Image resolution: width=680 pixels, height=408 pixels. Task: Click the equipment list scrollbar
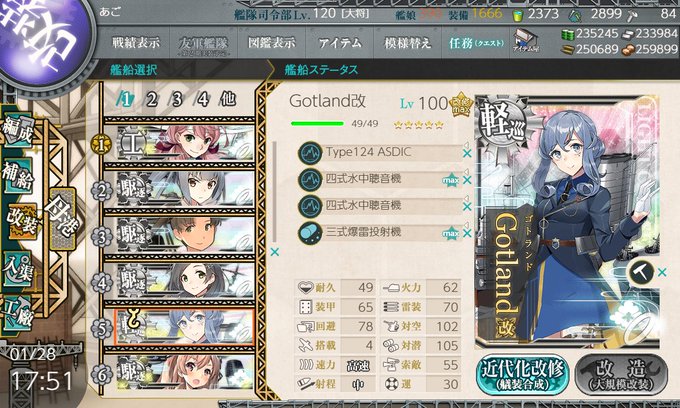tap(275, 192)
